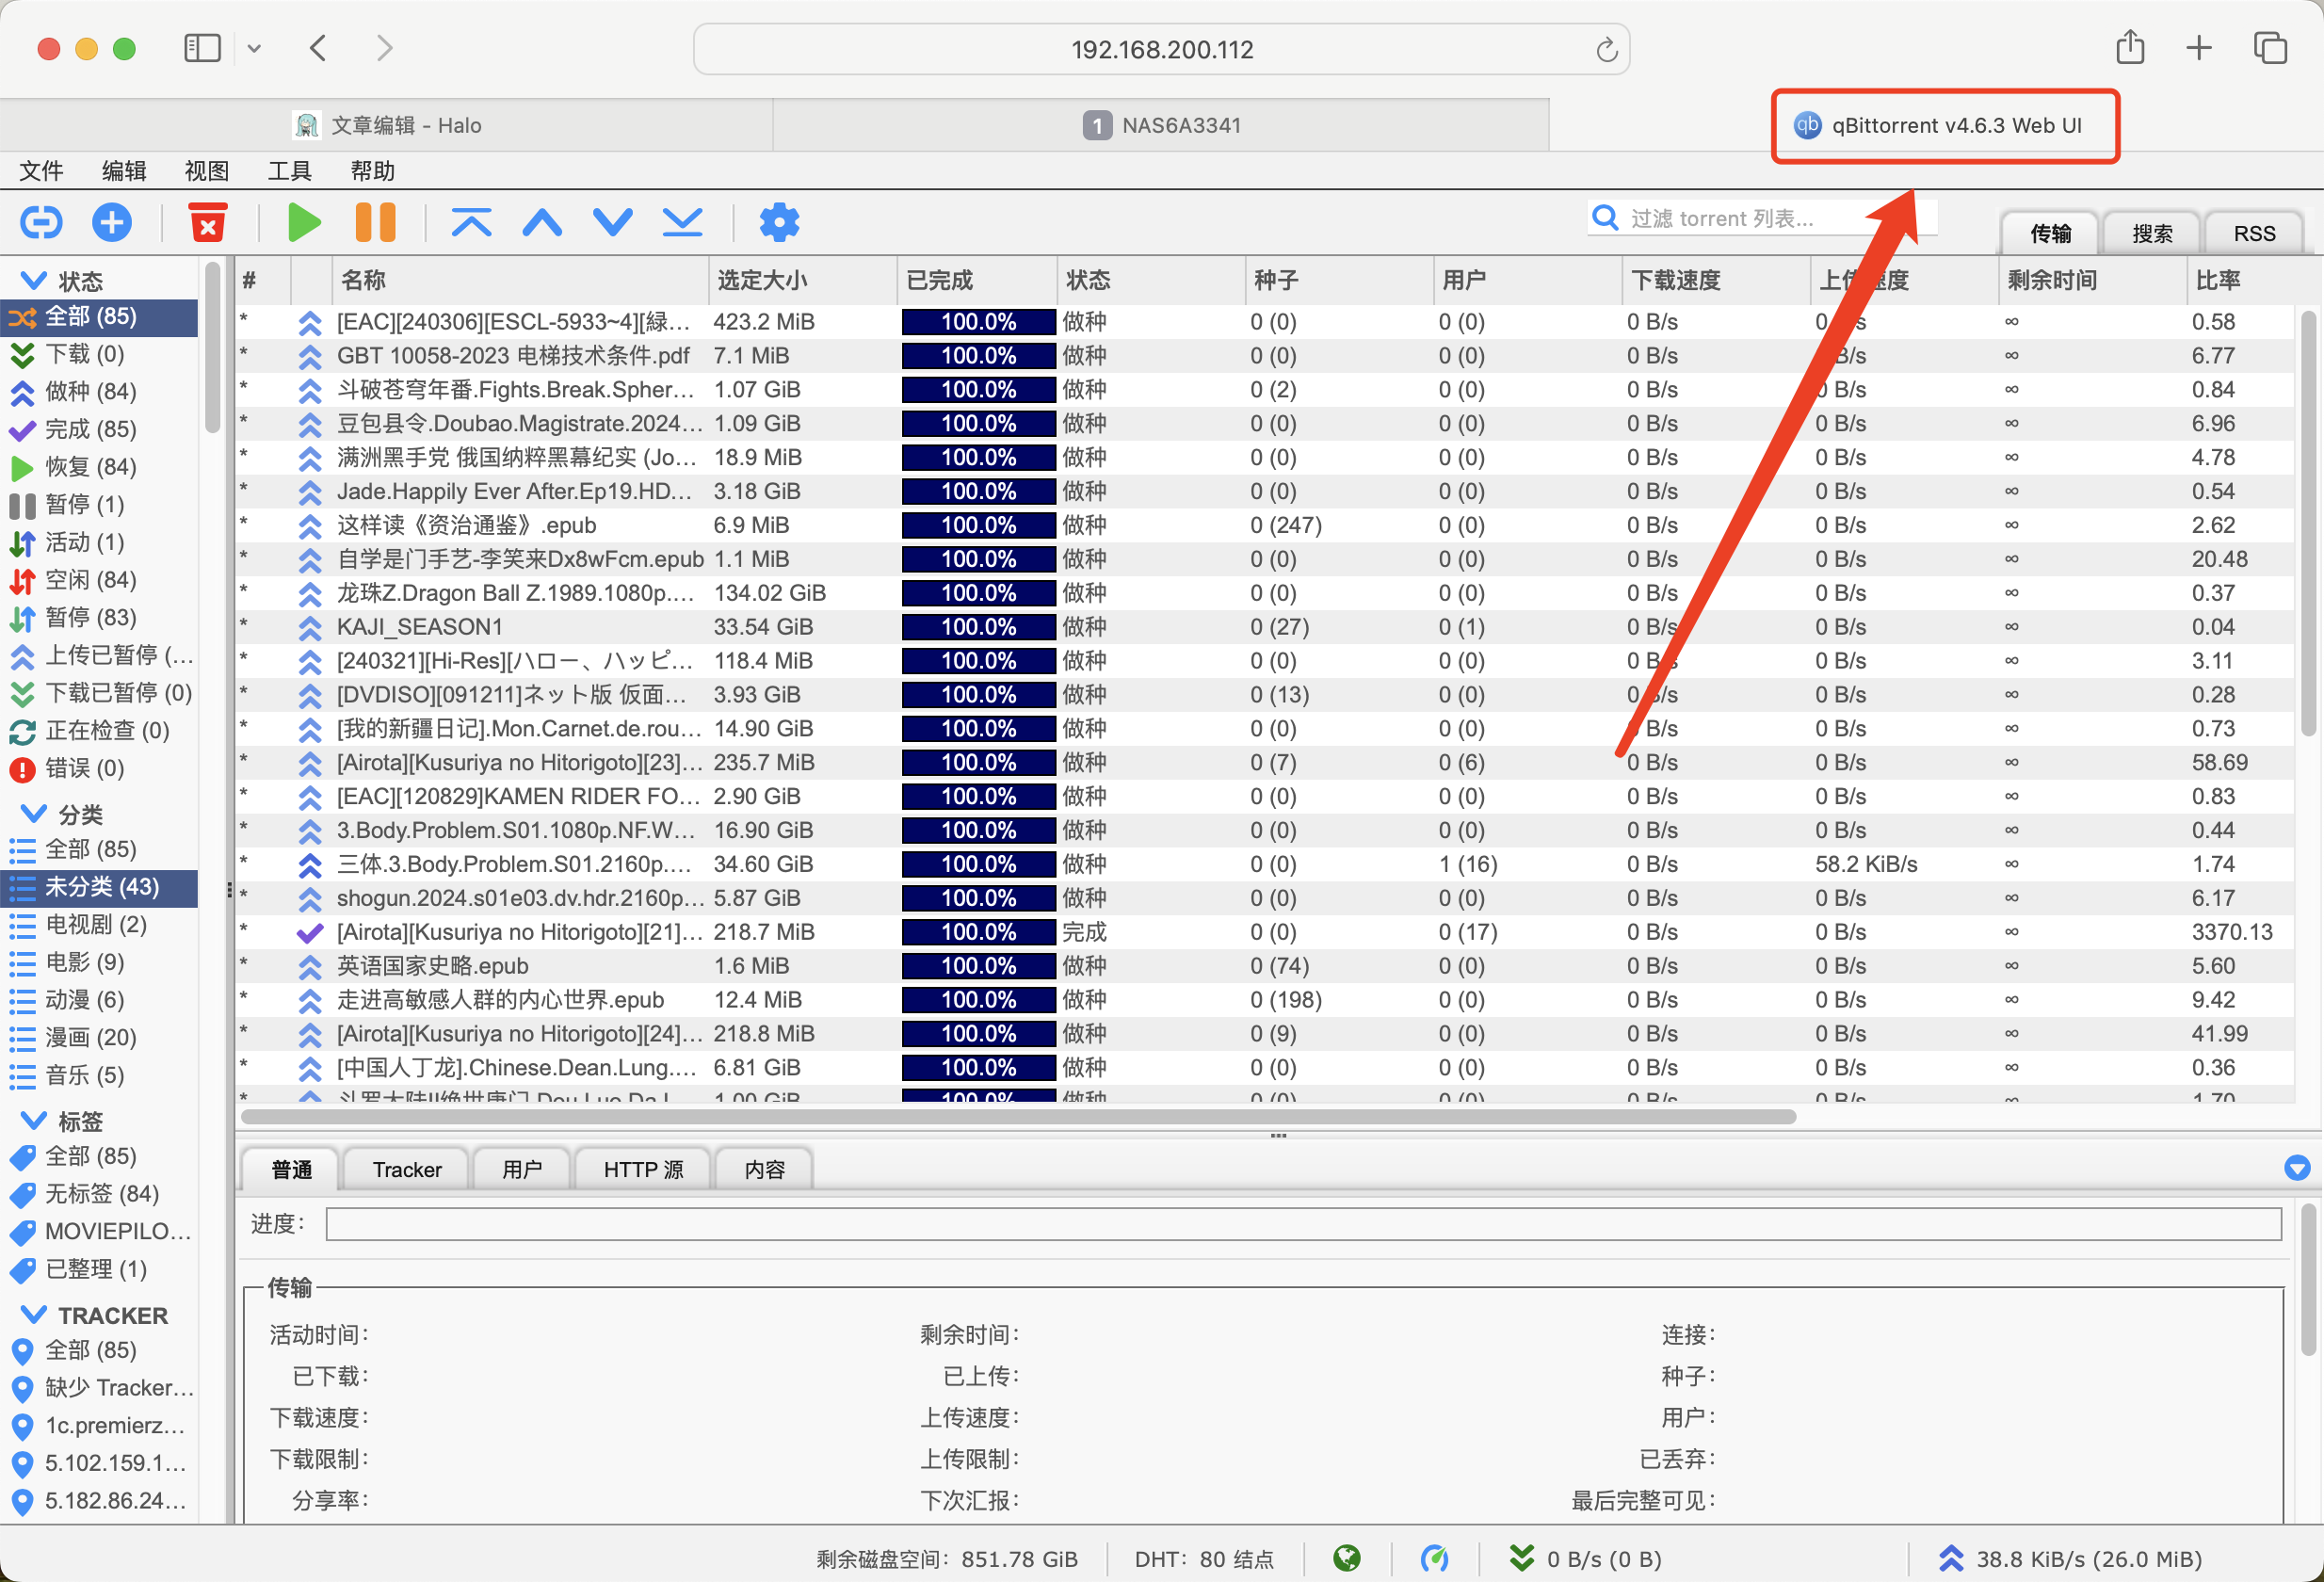
Task: Open the 内容 details tab
Action: coord(765,1169)
